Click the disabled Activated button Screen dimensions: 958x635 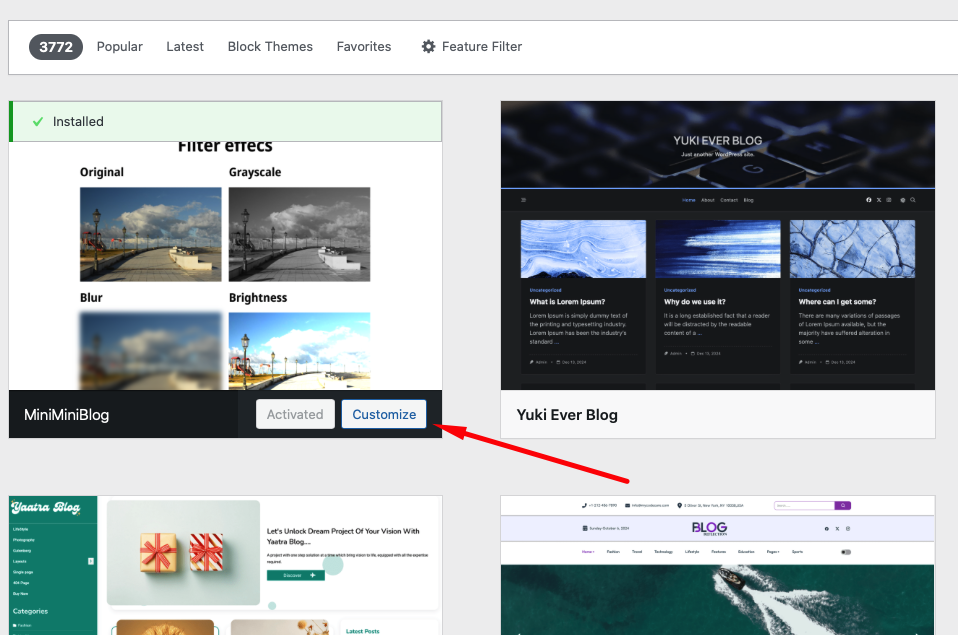(x=295, y=414)
